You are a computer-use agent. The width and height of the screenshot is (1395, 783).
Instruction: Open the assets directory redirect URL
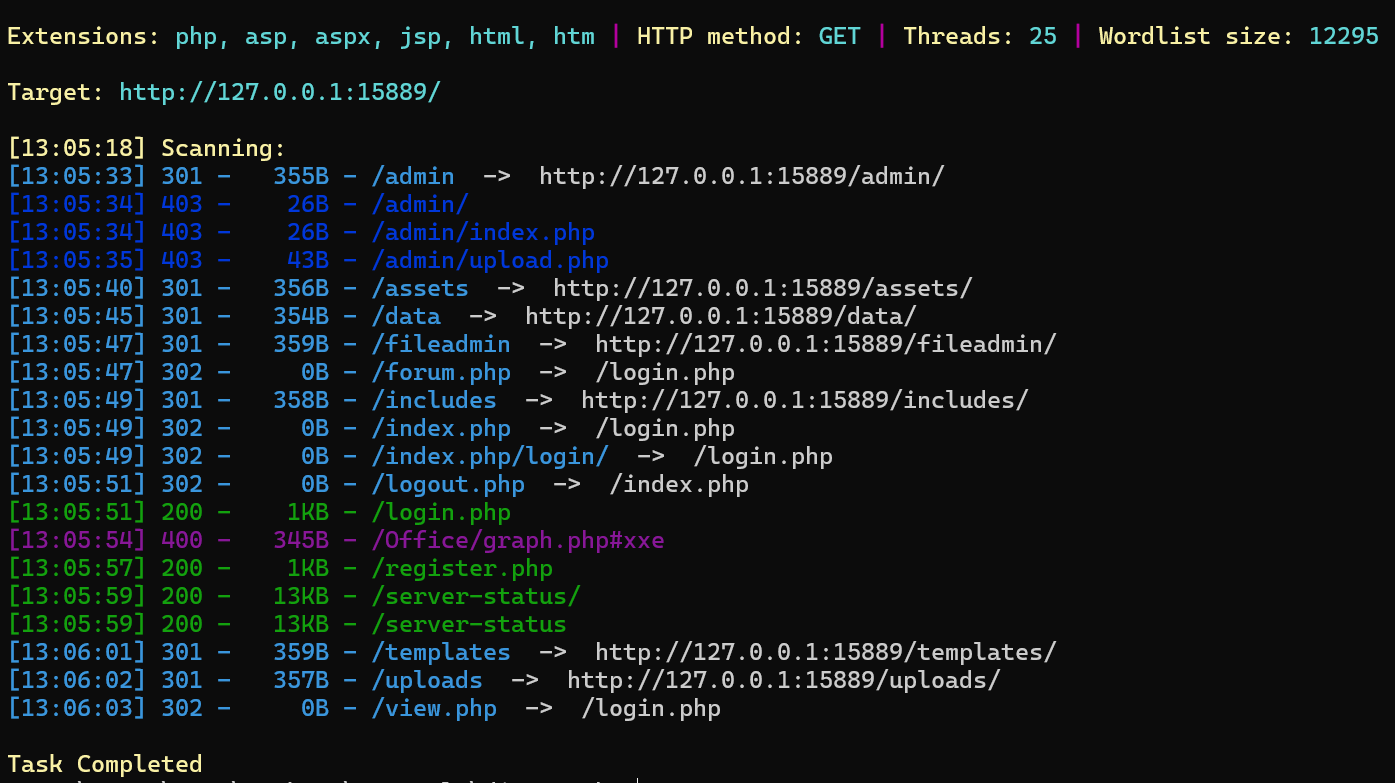pyautogui.click(x=763, y=289)
